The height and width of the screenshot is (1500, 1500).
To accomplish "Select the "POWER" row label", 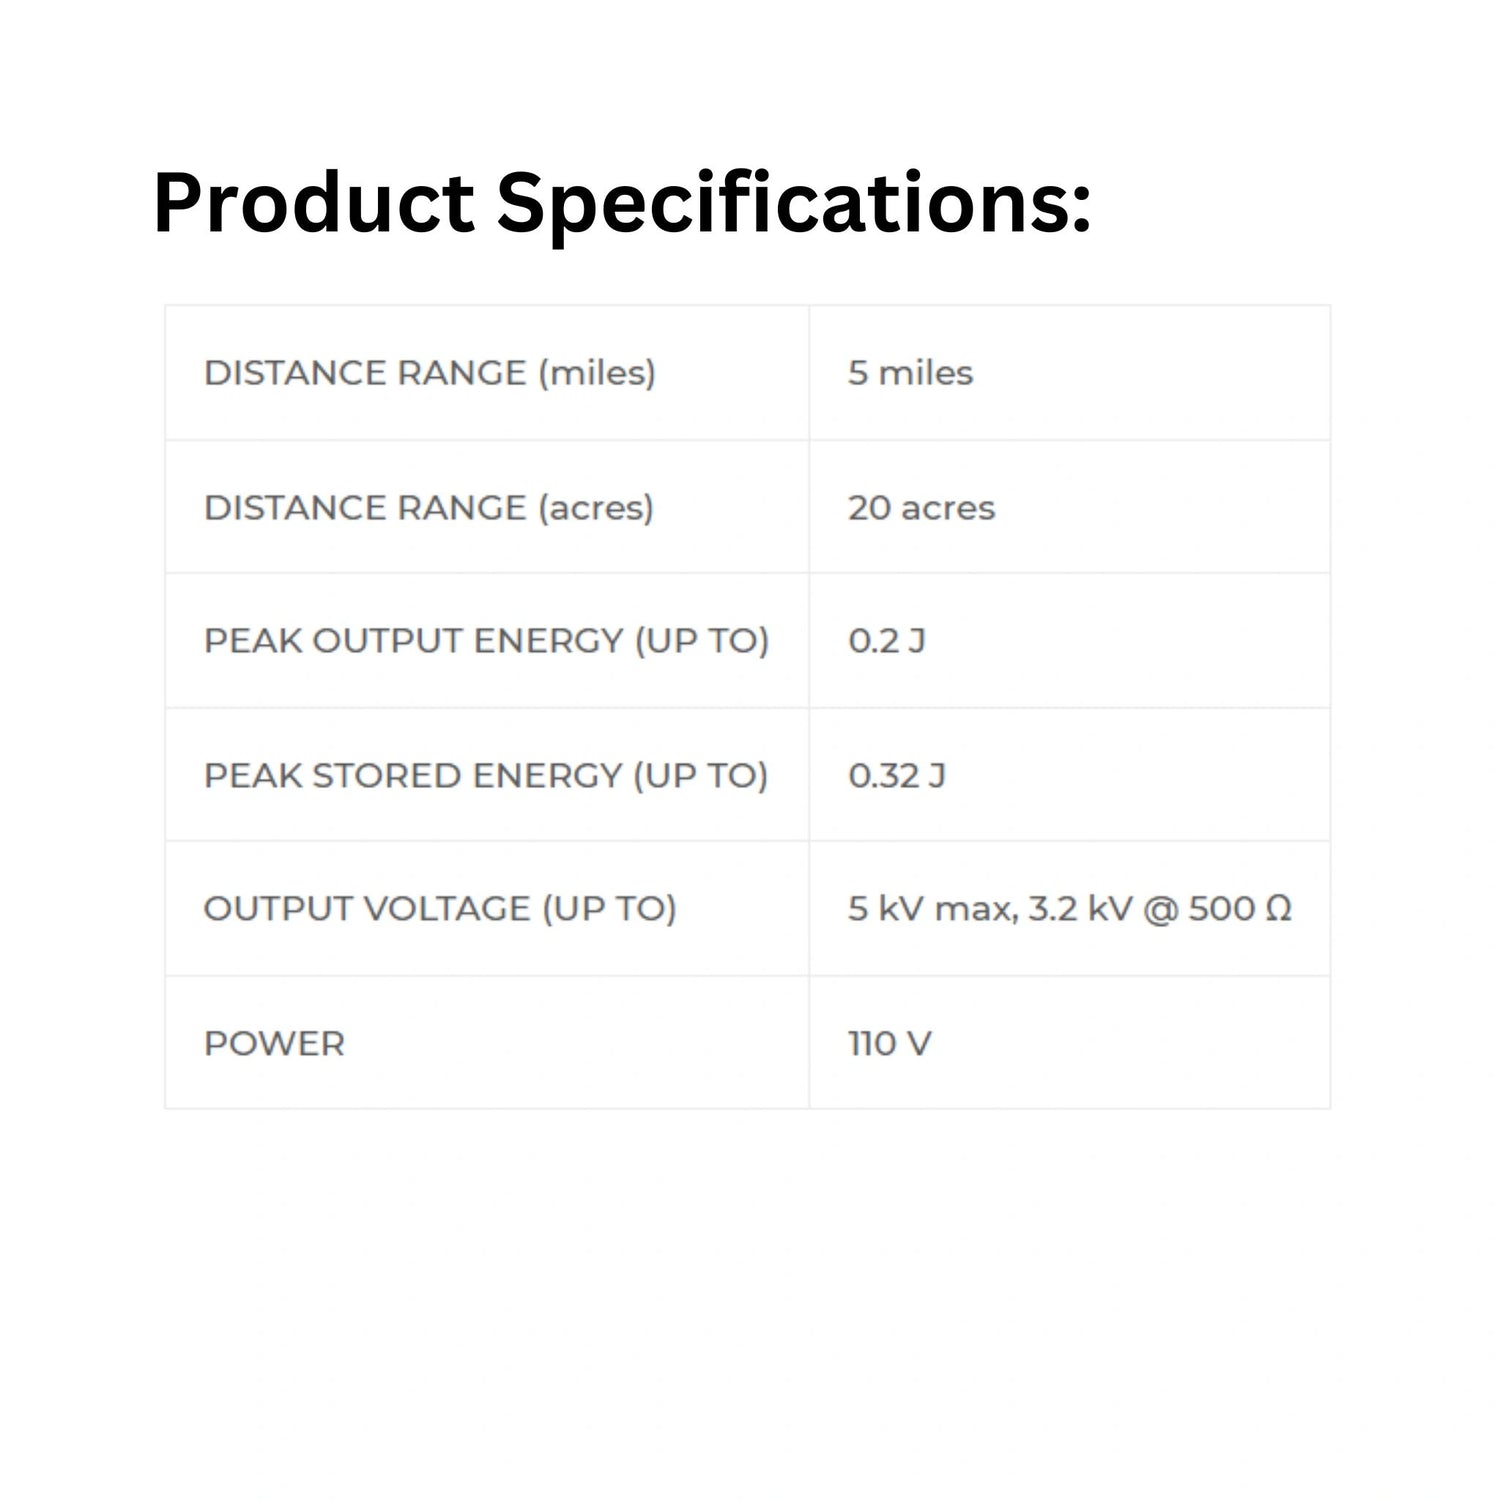I will [x=274, y=1044].
